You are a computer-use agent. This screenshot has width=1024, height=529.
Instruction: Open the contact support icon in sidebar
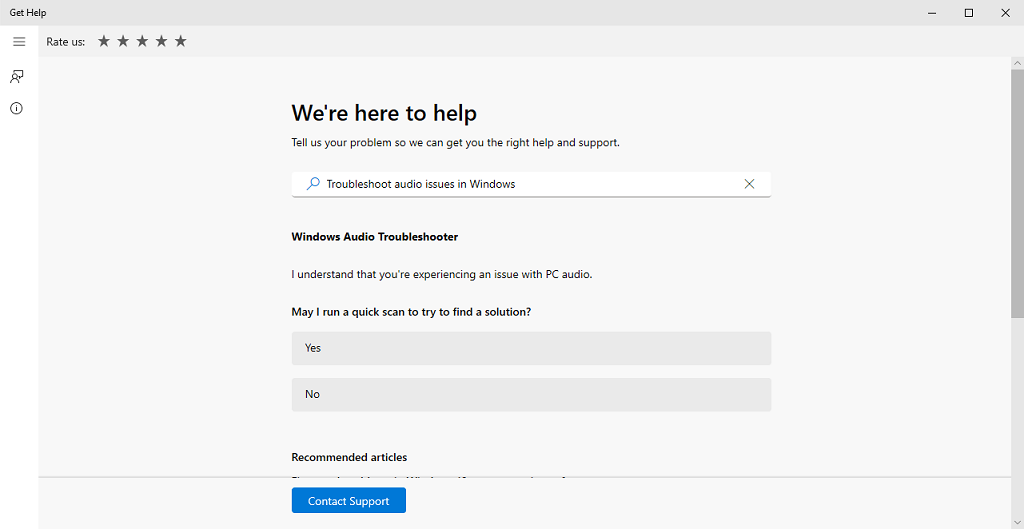tap(17, 76)
